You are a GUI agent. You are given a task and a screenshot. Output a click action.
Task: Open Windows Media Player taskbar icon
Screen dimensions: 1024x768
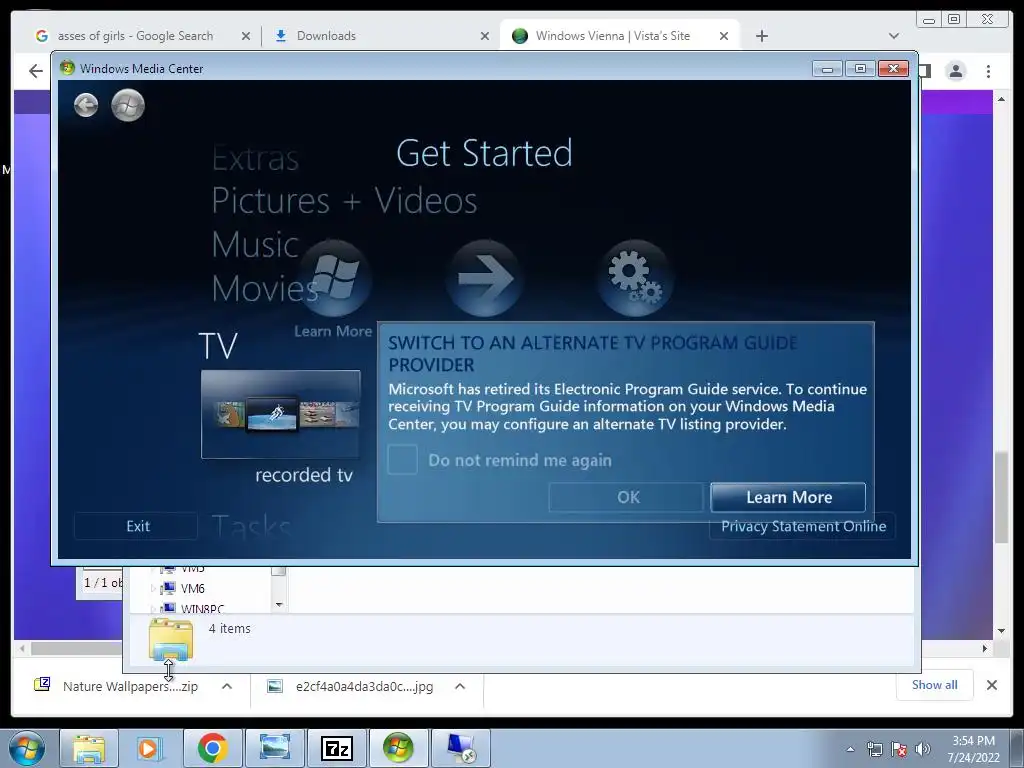150,748
